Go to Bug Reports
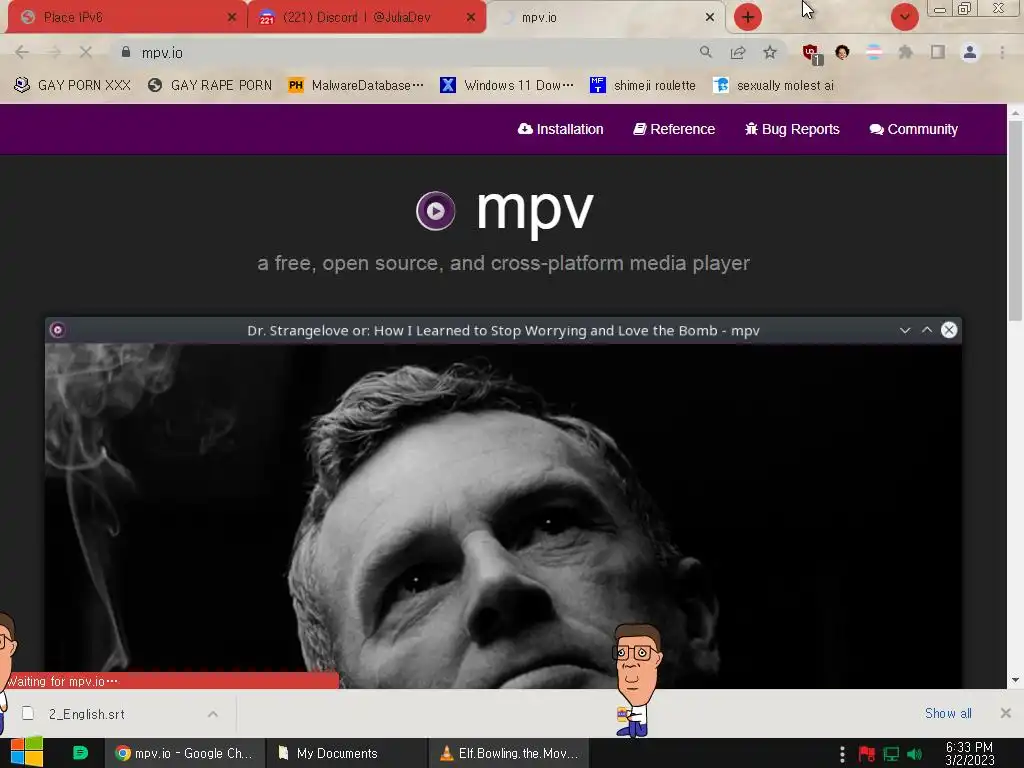 (792, 129)
